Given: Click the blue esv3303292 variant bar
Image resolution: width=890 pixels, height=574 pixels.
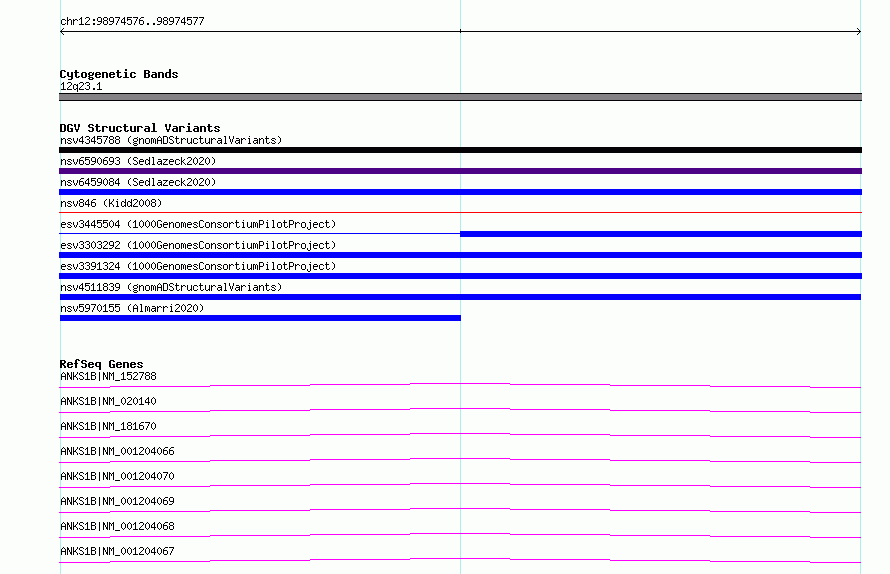Looking at the screenshot, I should (460, 255).
